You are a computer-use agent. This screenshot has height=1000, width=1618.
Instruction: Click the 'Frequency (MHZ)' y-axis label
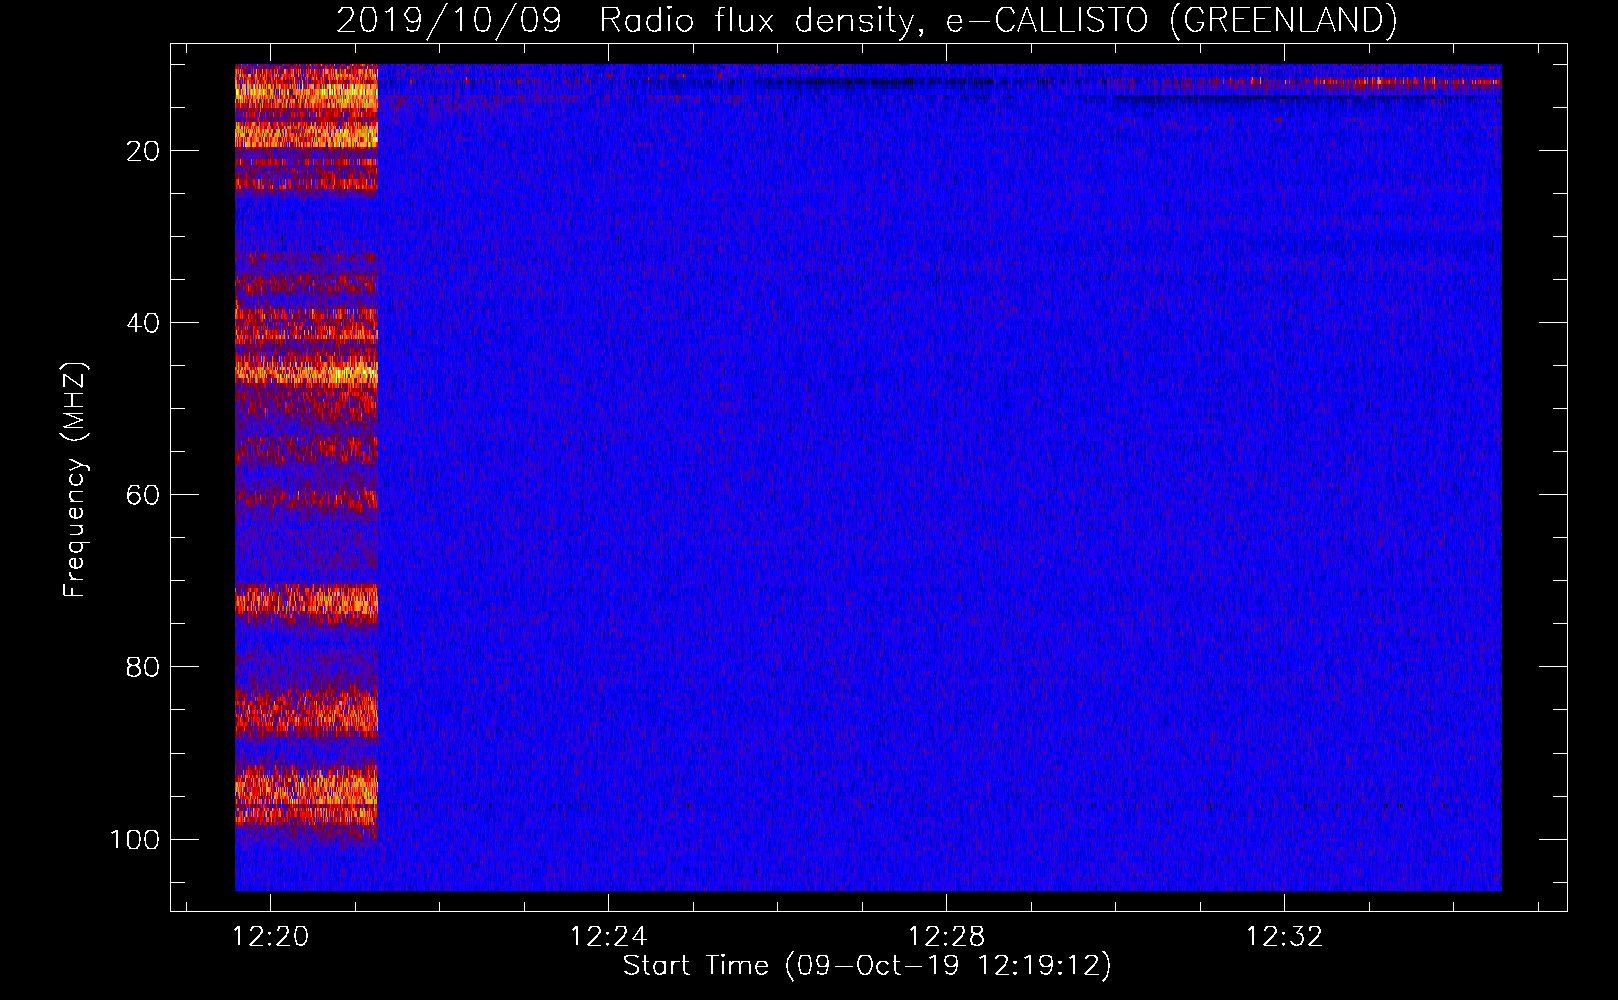coord(75,480)
